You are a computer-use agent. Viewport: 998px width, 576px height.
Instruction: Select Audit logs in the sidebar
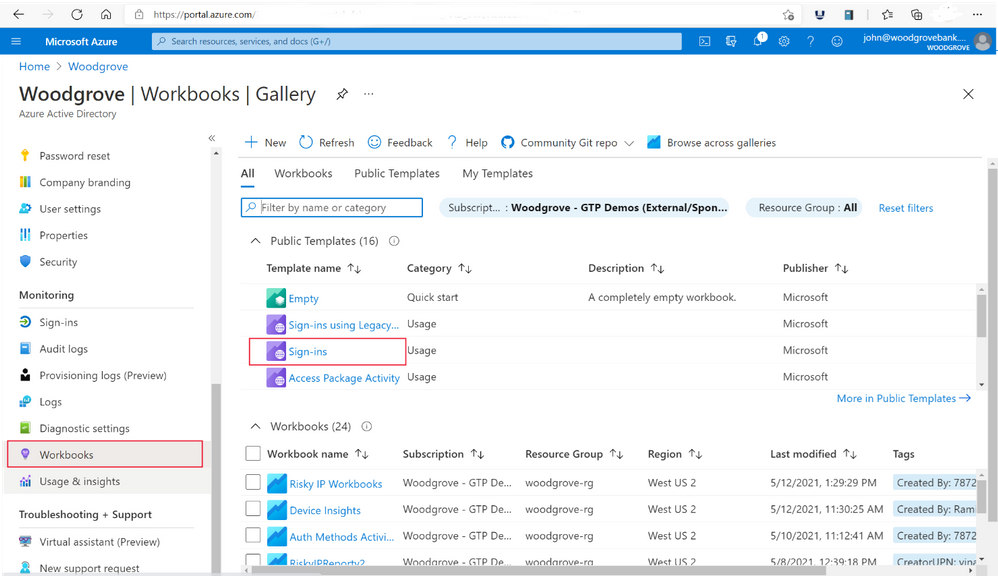(60, 348)
